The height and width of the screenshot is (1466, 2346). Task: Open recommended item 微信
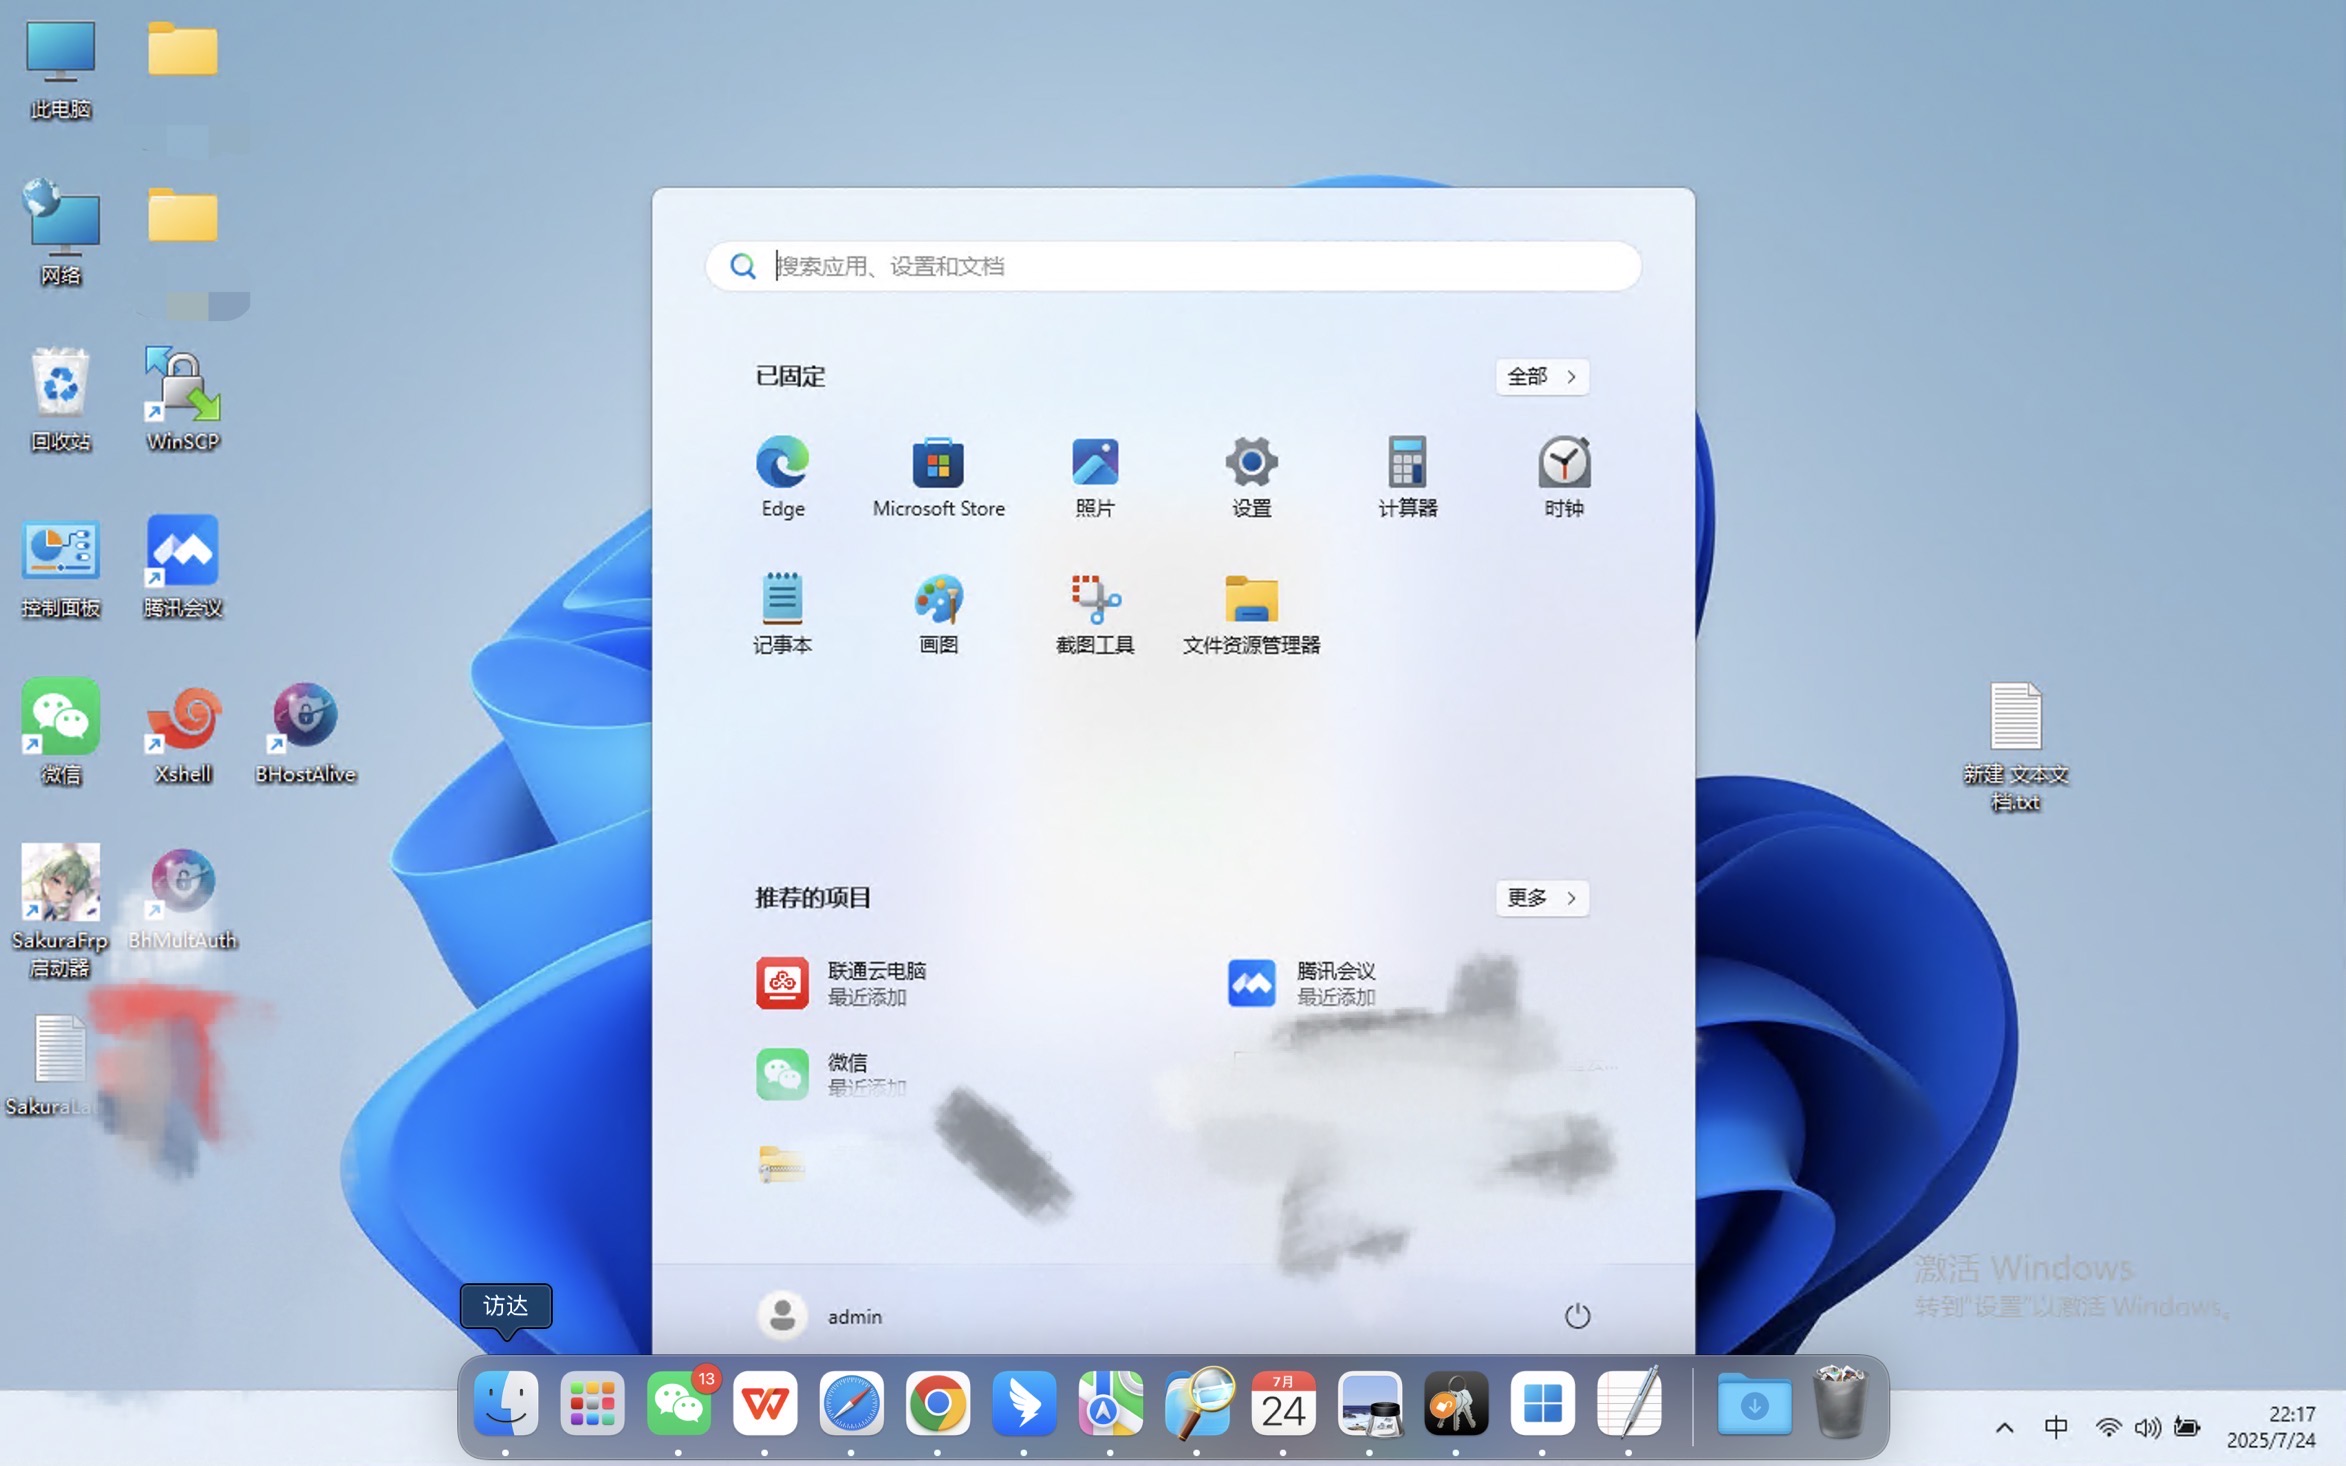pyautogui.click(x=832, y=1073)
